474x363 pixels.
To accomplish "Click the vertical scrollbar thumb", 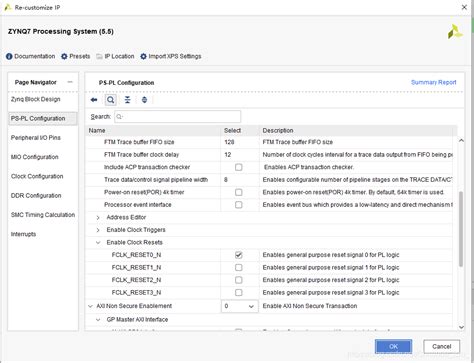I will point(461,229).
